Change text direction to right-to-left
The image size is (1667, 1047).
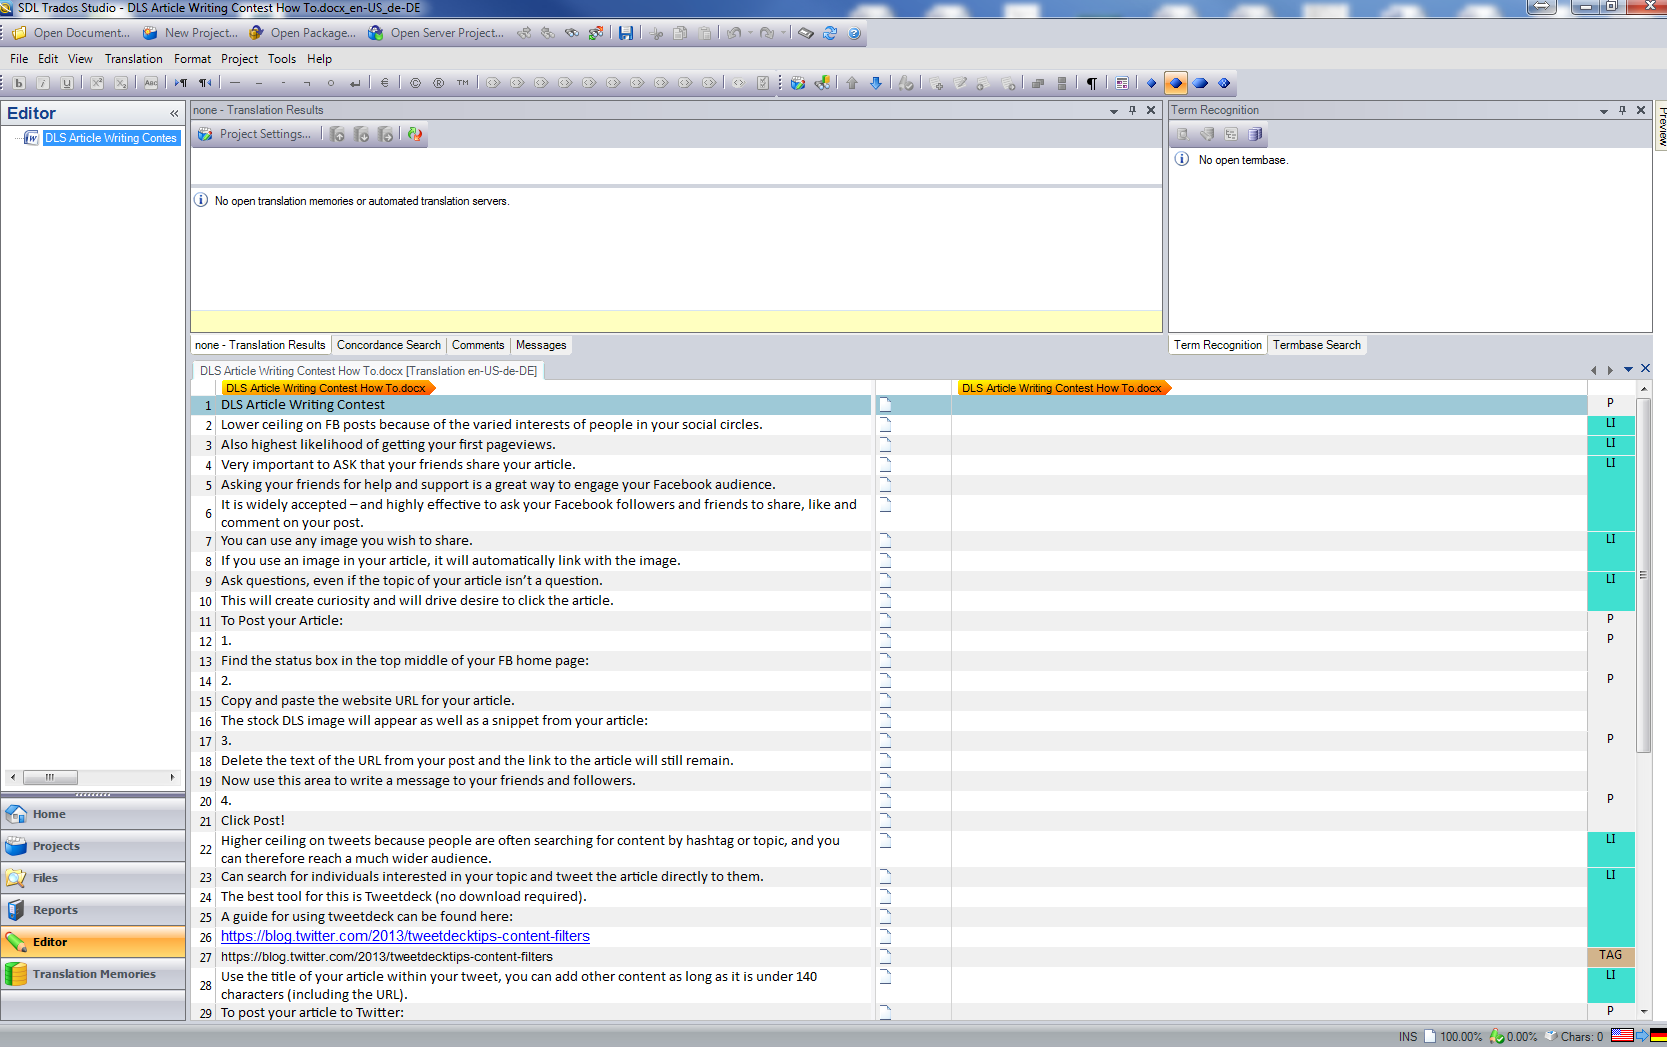click(205, 83)
